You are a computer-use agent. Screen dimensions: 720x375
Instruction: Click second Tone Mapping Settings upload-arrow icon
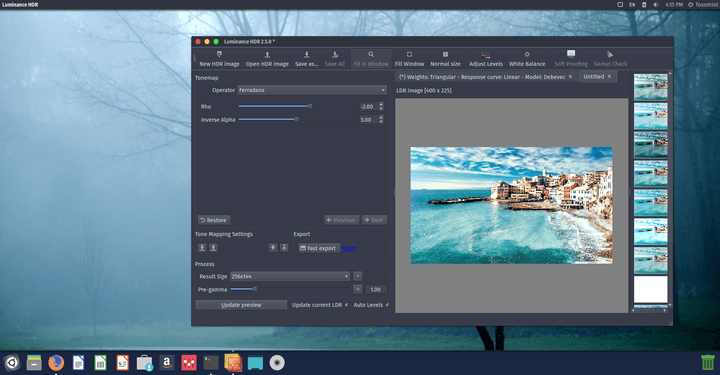pos(213,247)
